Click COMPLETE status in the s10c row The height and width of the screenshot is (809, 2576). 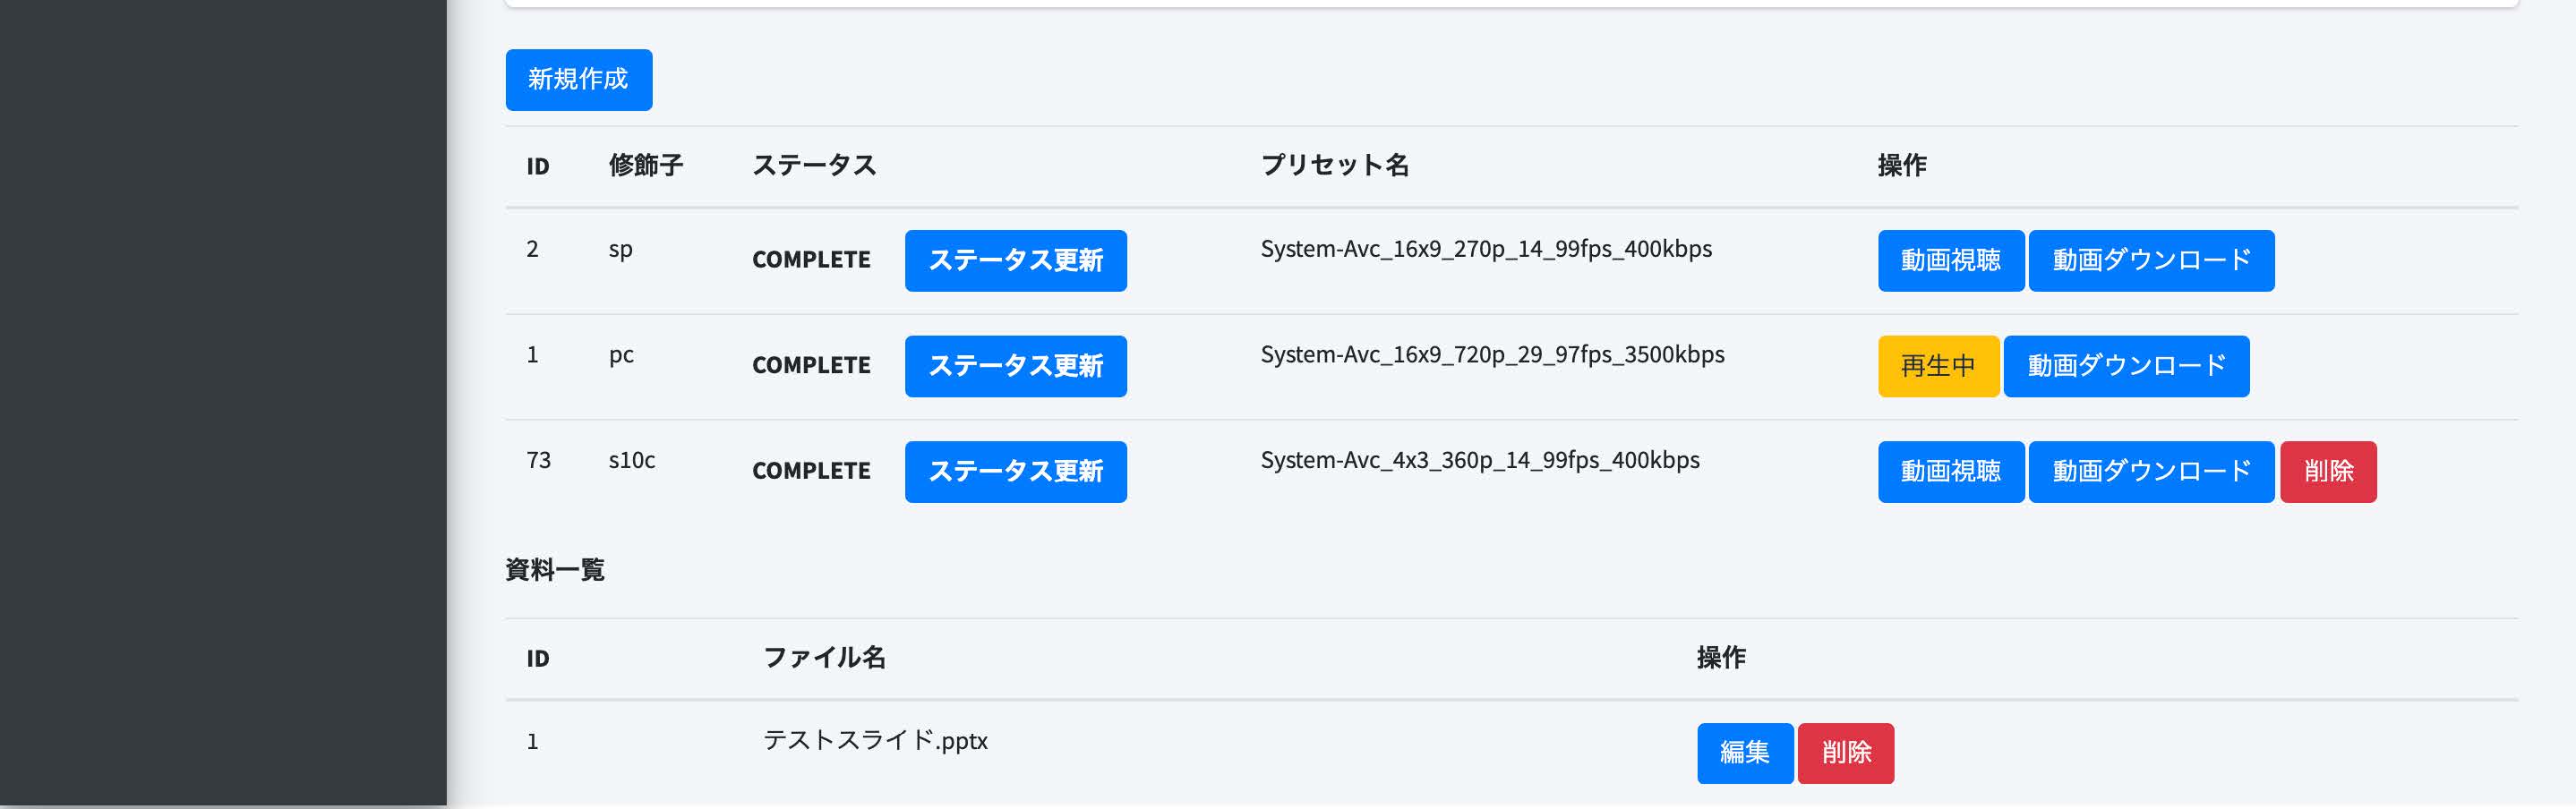(811, 471)
